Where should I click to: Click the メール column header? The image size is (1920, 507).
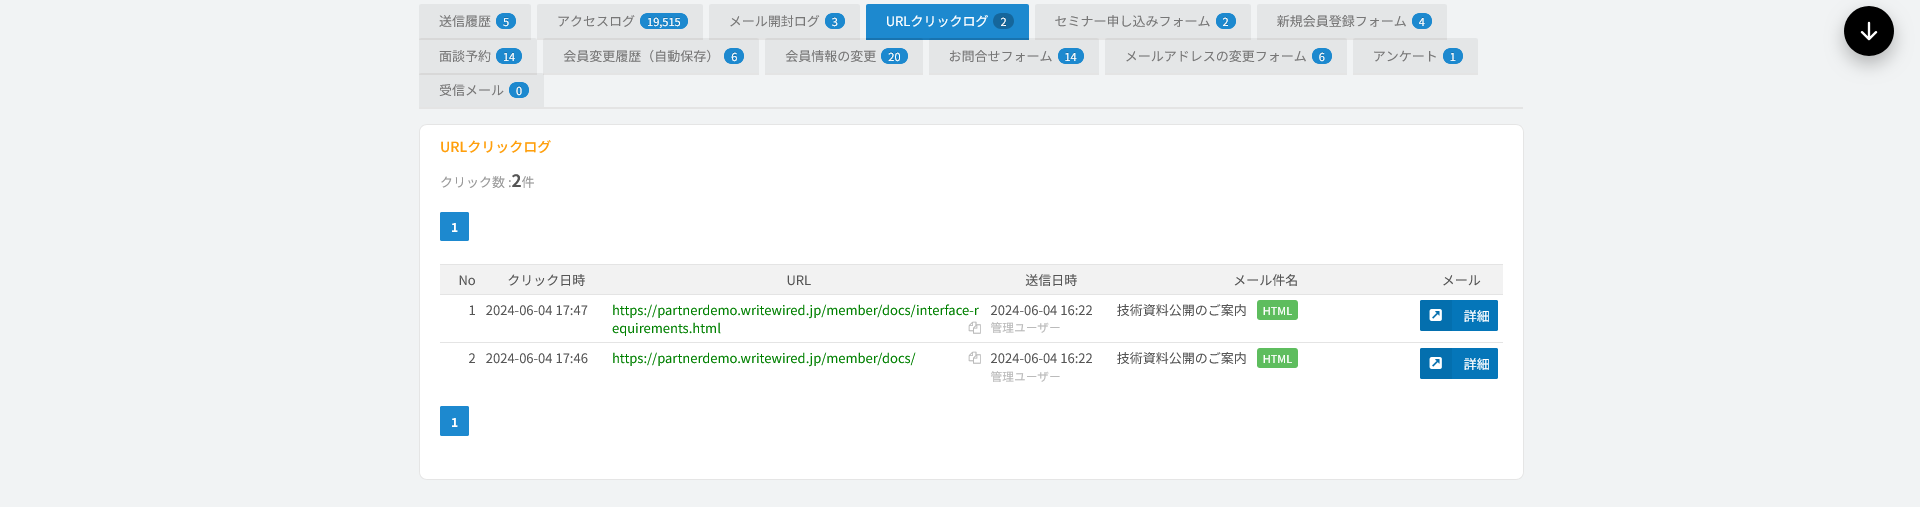coord(1461,280)
